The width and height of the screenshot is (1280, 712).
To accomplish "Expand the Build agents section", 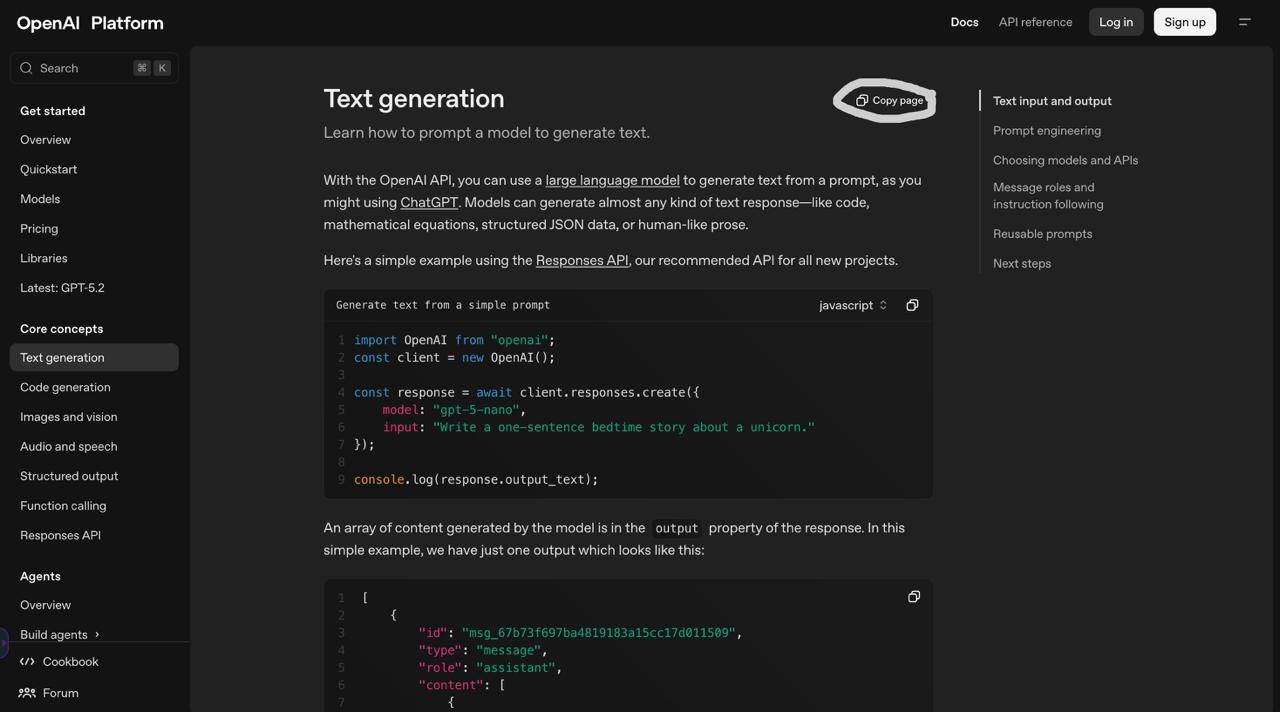I will [60, 634].
